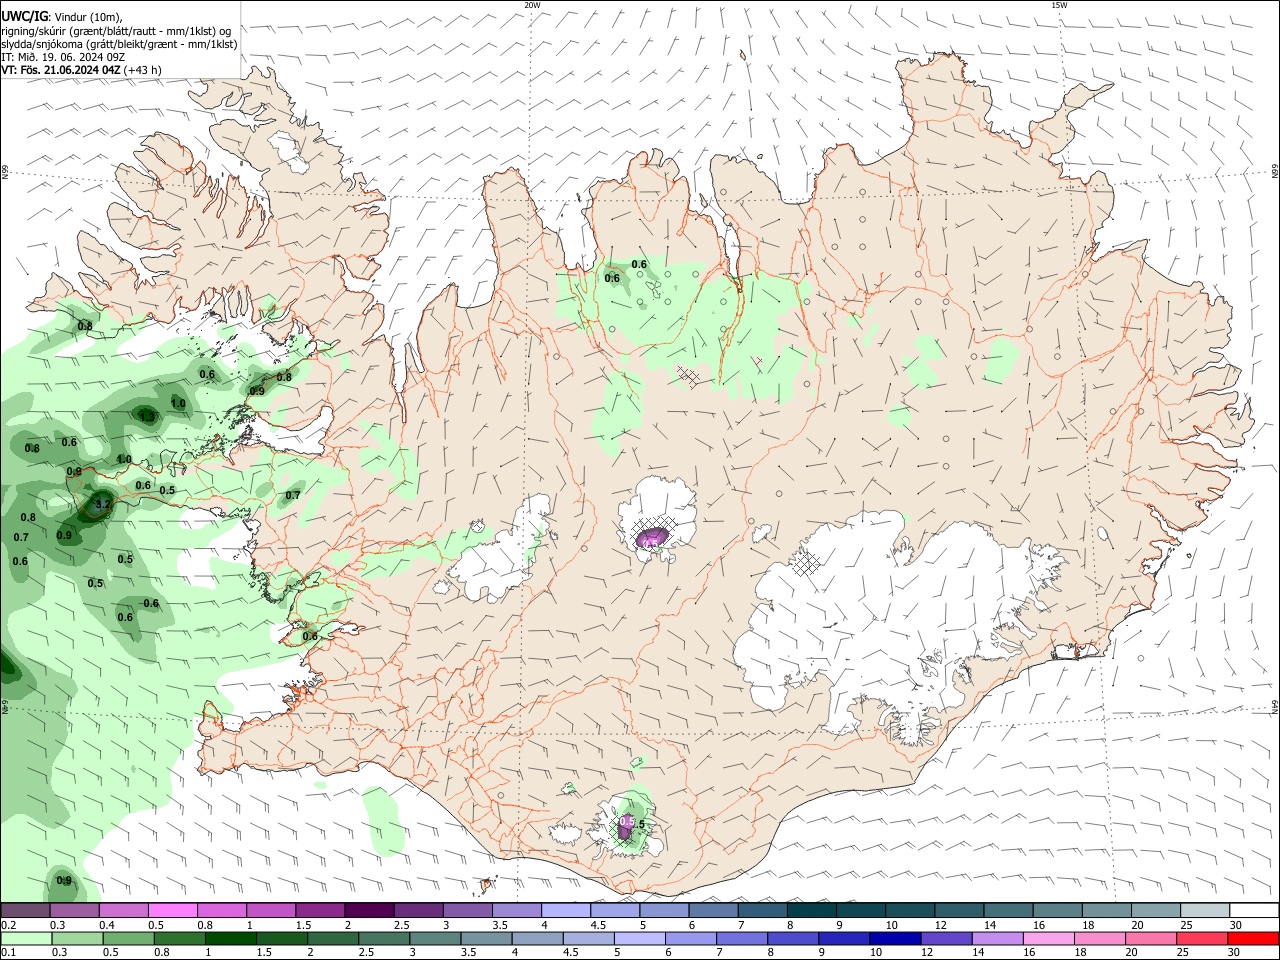
Task: Click the bright magenta 0.5 swatch in snow scale
Action: 172,910
